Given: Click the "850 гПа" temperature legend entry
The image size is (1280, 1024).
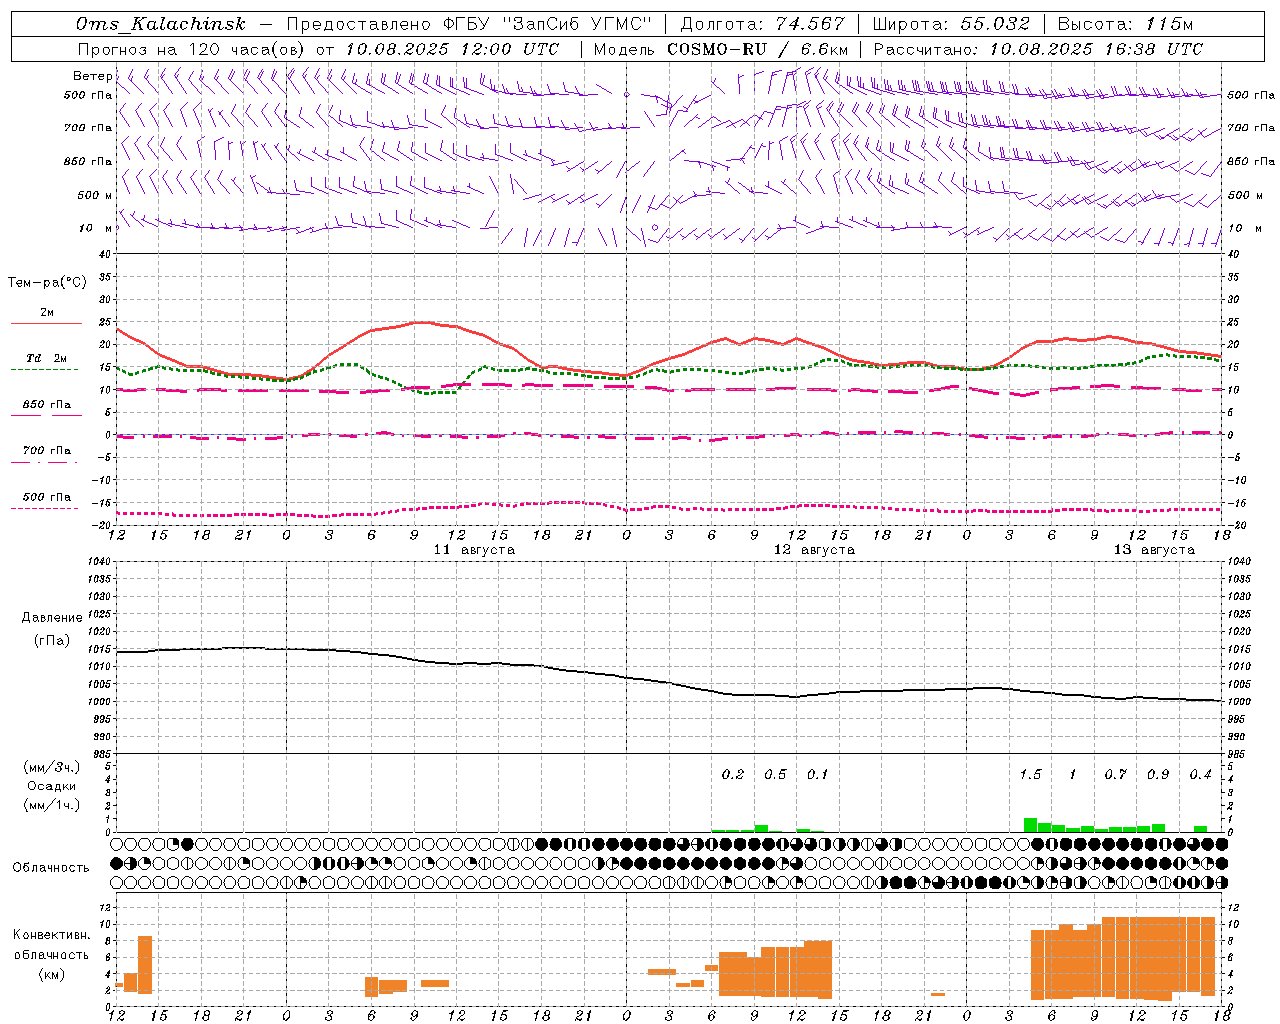Looking at the screenshot, I should tap(47, 405).
